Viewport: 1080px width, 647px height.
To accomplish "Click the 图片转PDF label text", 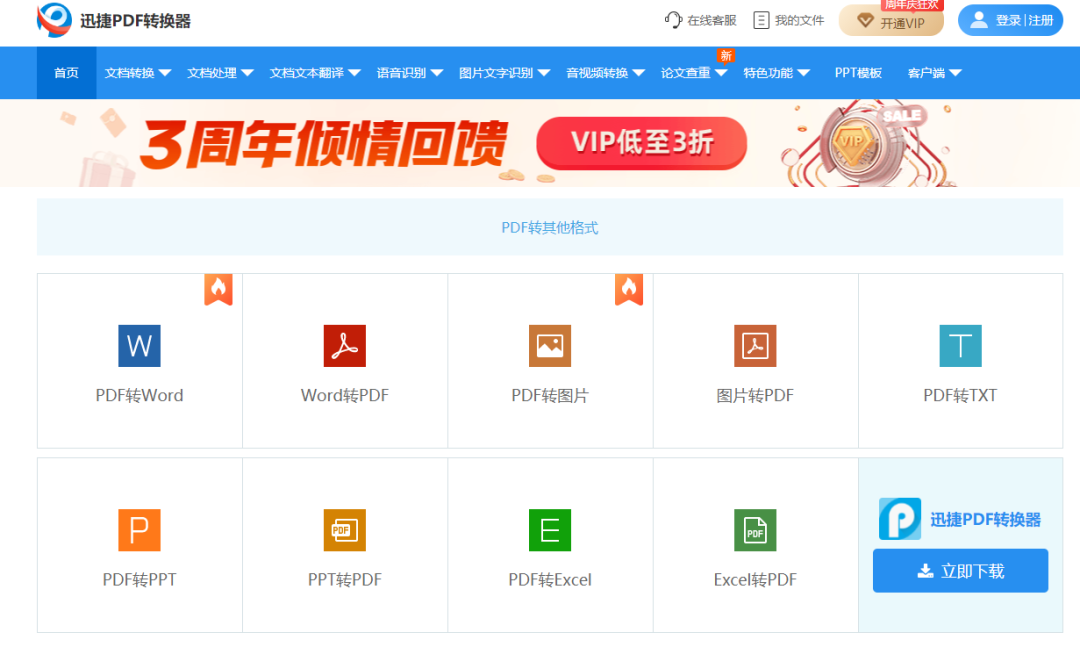I will [x=755, y=396].
